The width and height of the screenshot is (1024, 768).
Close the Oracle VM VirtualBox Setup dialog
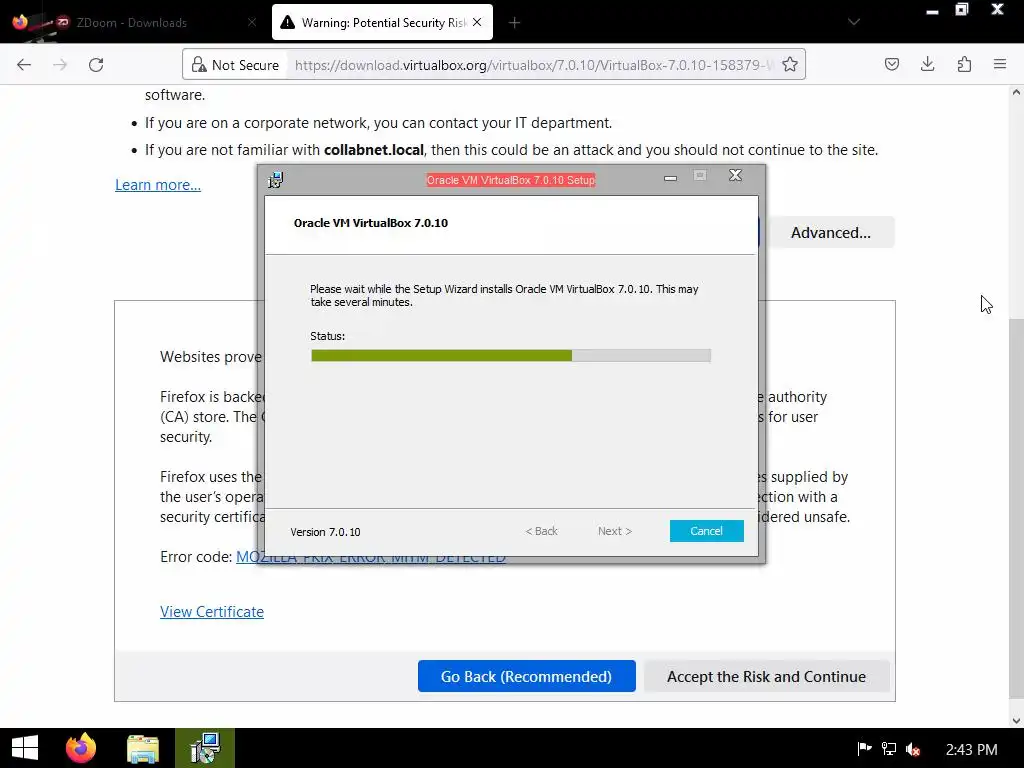click(x=735, y=175)
